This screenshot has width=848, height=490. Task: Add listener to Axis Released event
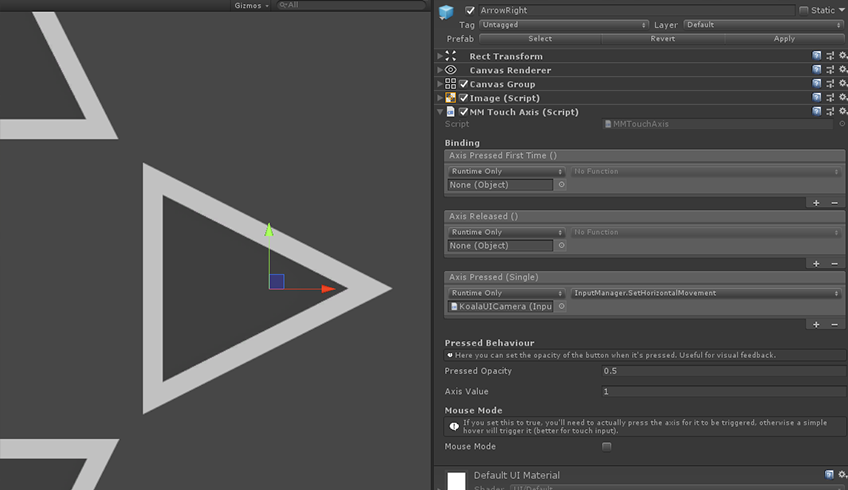(816, 264)
